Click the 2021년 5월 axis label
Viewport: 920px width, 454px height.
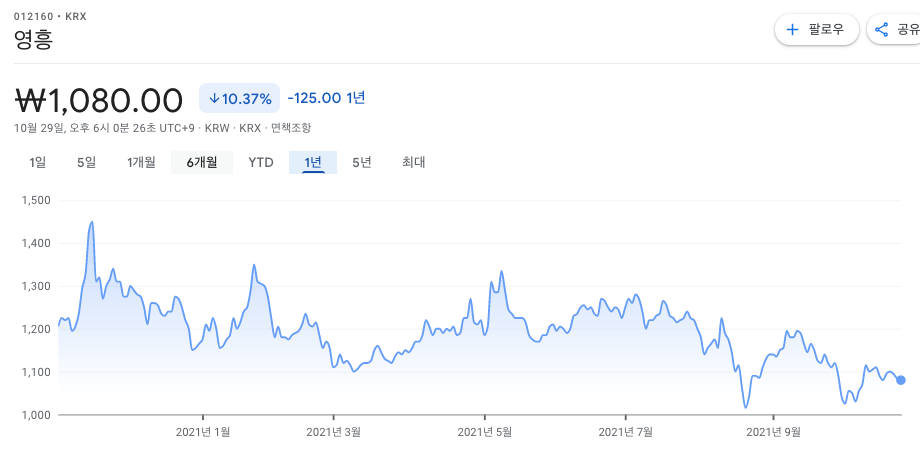[485, 432]
